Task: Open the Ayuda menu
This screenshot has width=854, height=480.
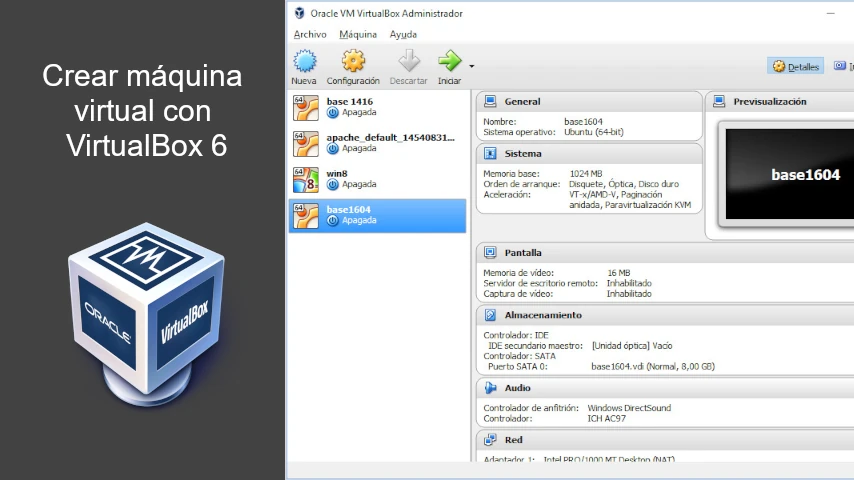Action: pos(403,34)
